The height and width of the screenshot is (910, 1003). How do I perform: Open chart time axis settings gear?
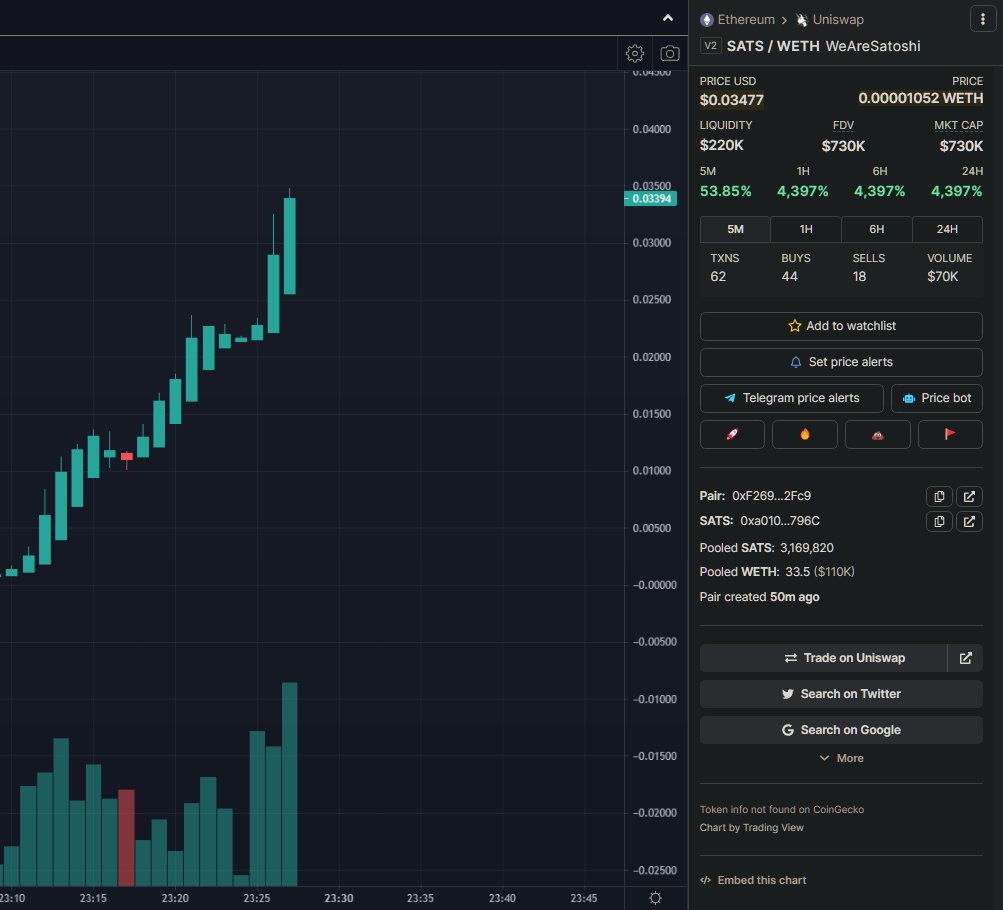[x=655, y=898]
